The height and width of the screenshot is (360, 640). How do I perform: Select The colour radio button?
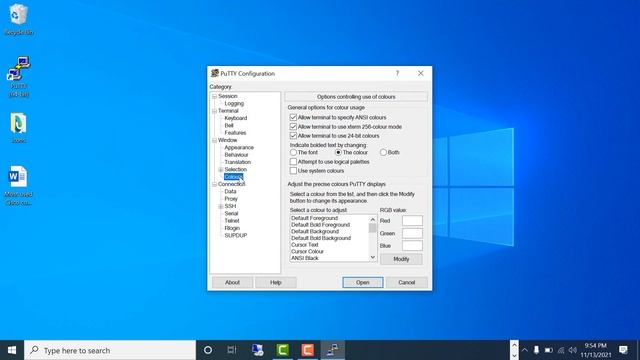(338, 152)
